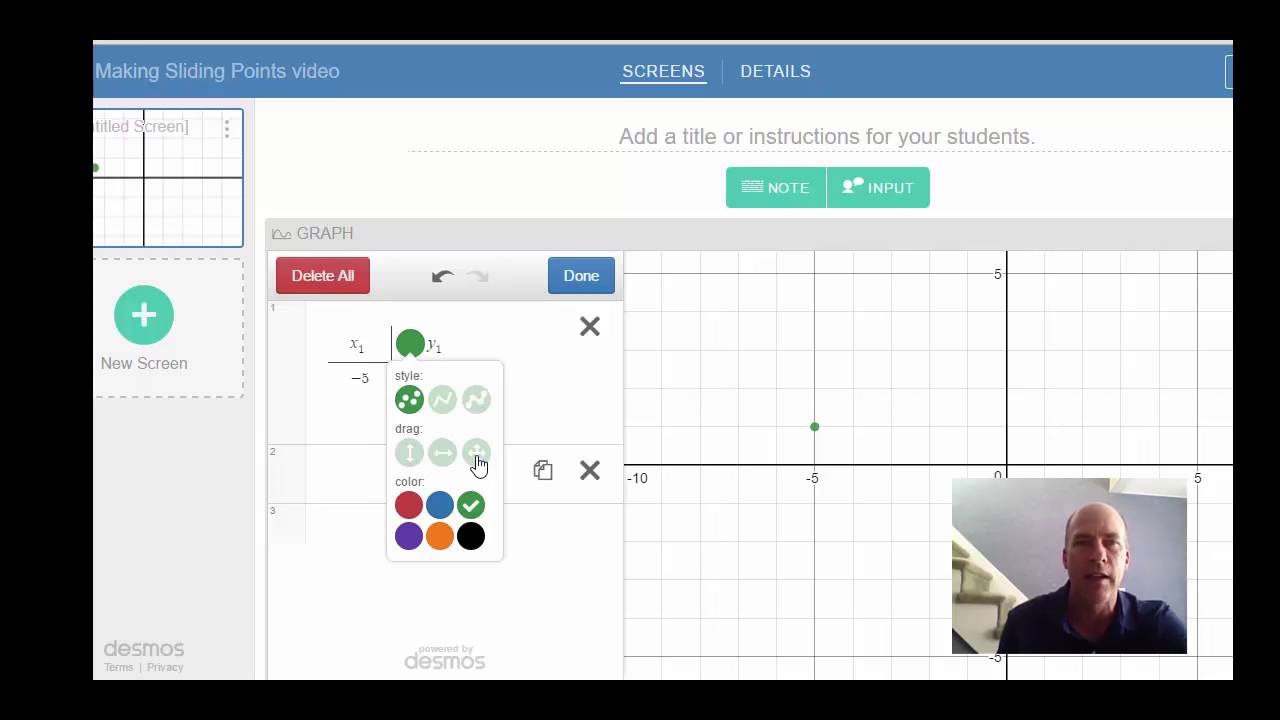Add a NOTE component

[x=776, y=188]
